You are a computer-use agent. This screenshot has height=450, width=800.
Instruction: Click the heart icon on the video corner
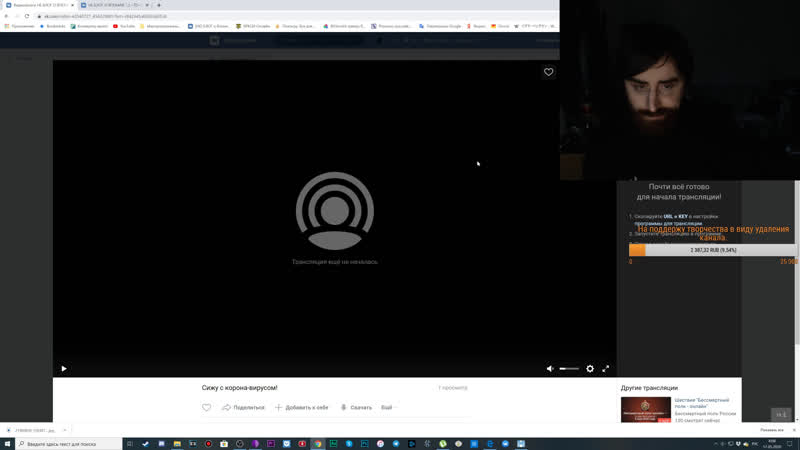[548, 72]
